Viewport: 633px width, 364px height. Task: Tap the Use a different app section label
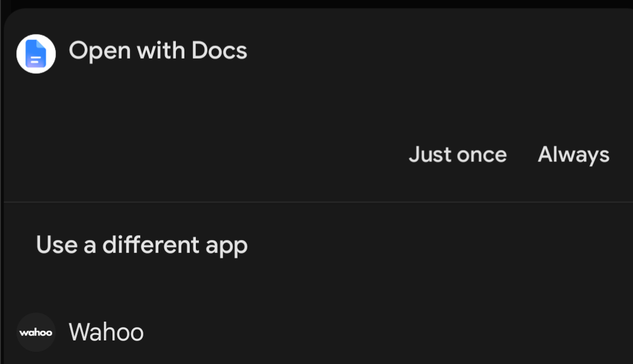click(x=142, y=245)
